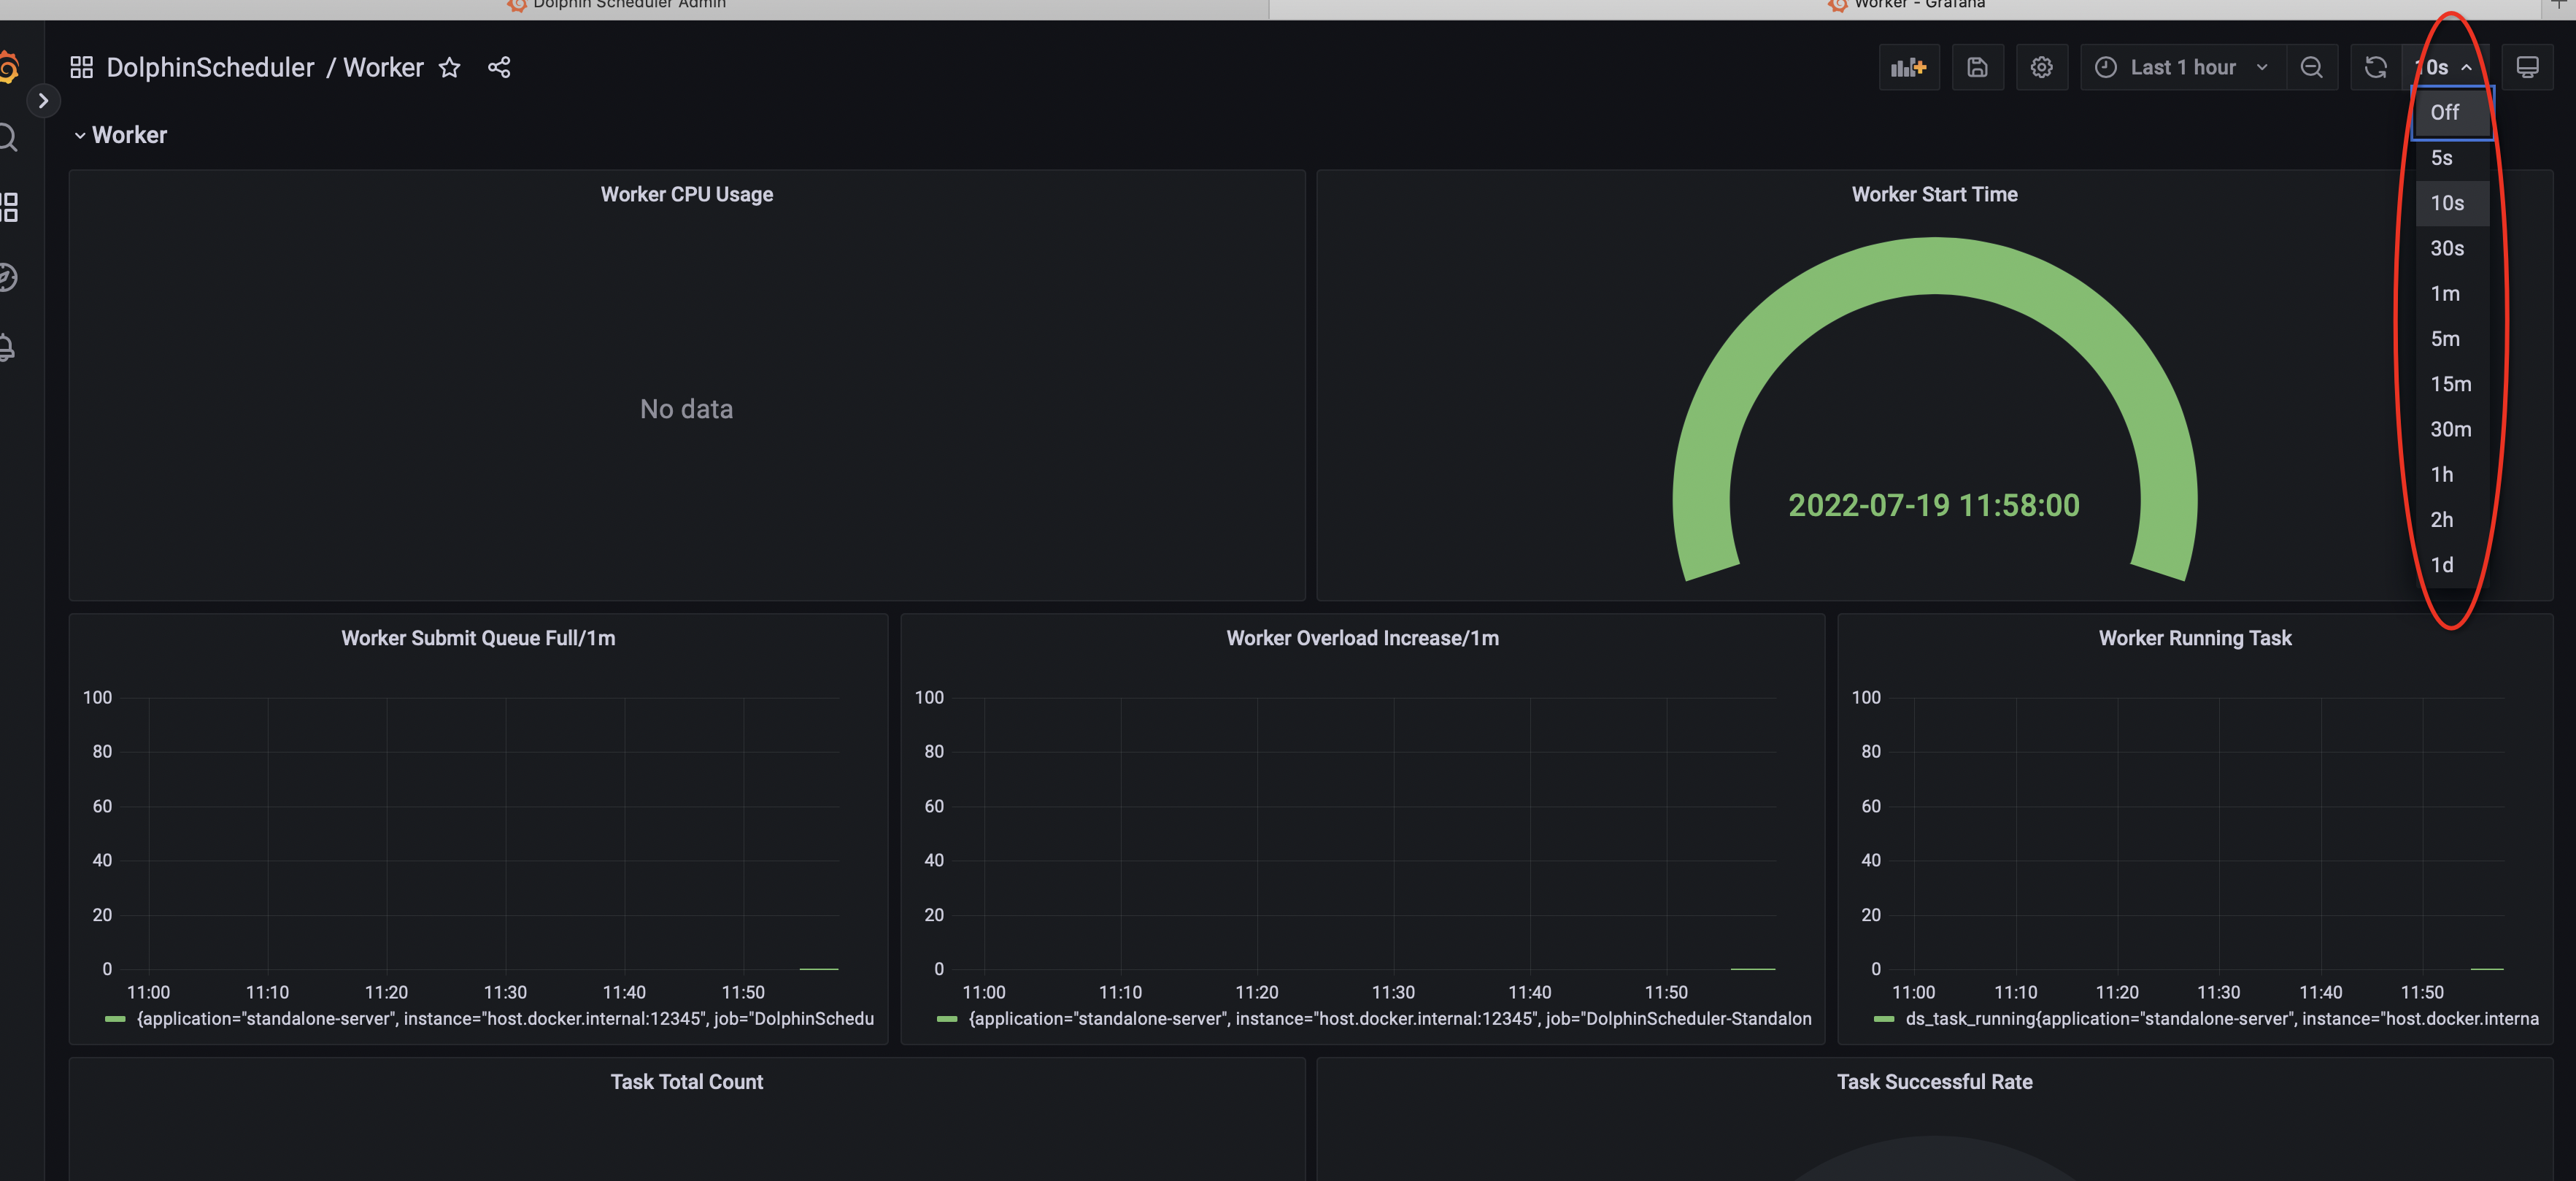Star the Worker dashboard
Image resolution: width=2576 pixels, height=1181 pixels.
pyautogui.click(x=450, y=67)
